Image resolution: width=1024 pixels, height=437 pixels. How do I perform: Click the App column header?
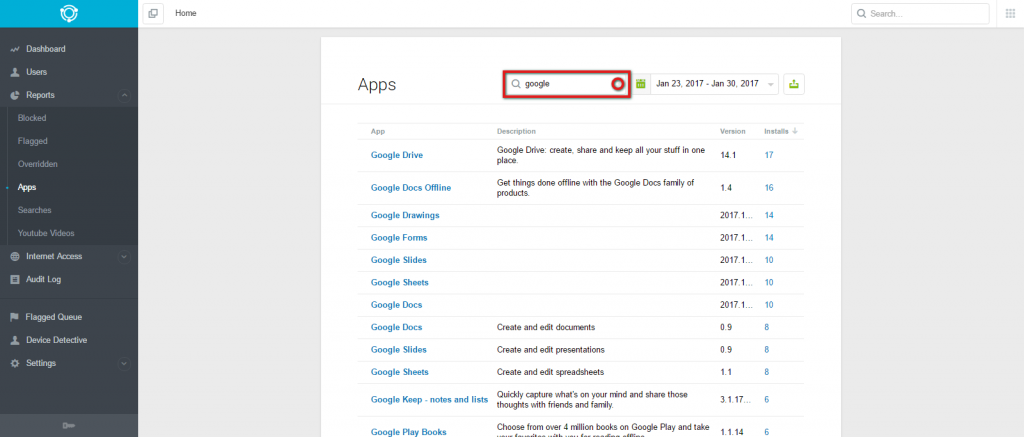[377, 131]
